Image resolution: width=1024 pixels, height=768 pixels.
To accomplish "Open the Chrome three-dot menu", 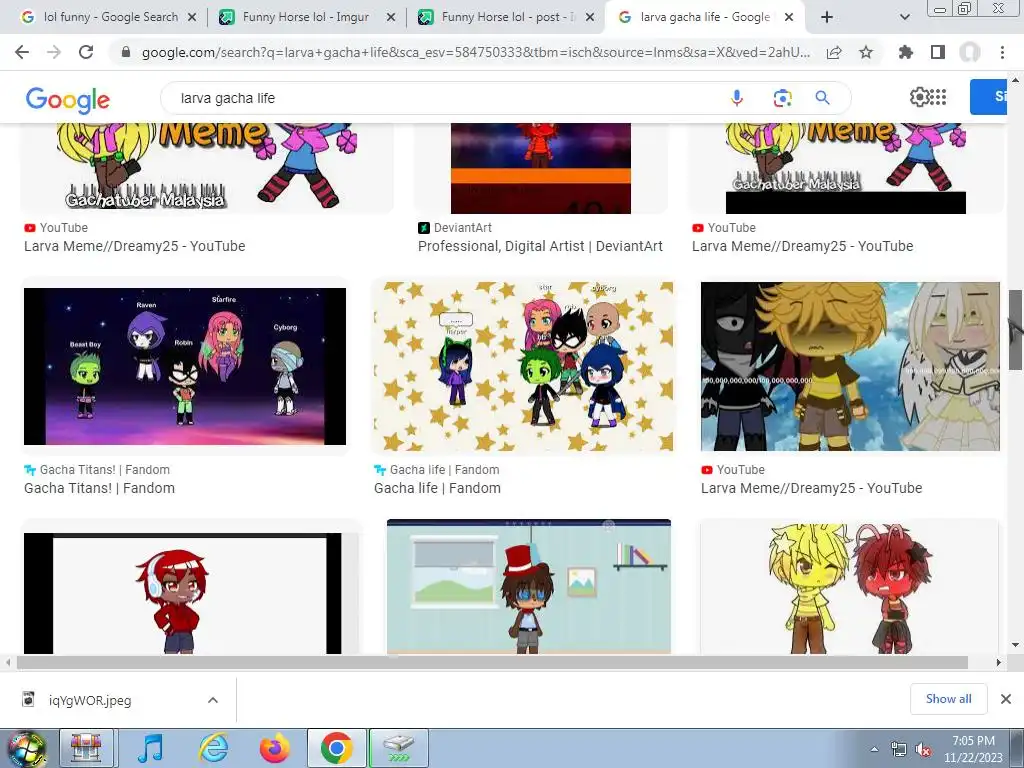I will point(1002,52).
